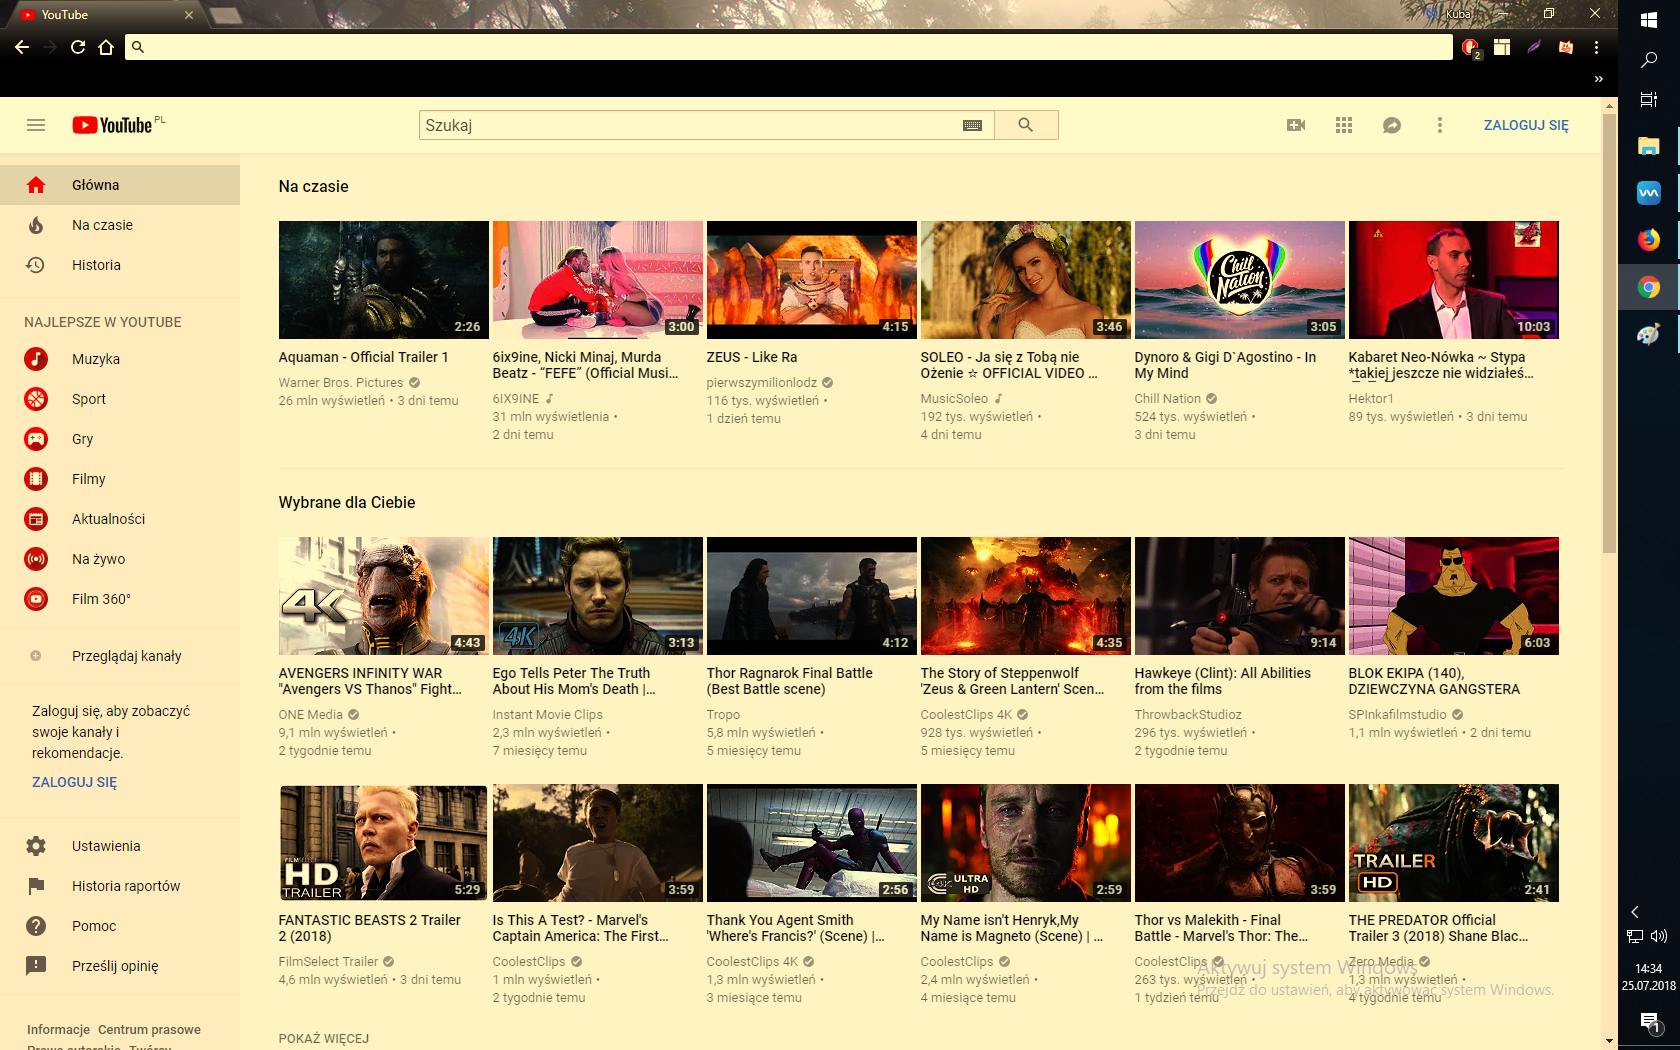Click the upload video camera icon
The height and width of the screenshot is (1050, 1680).
pyautogui.click(x=1296, y=125)
